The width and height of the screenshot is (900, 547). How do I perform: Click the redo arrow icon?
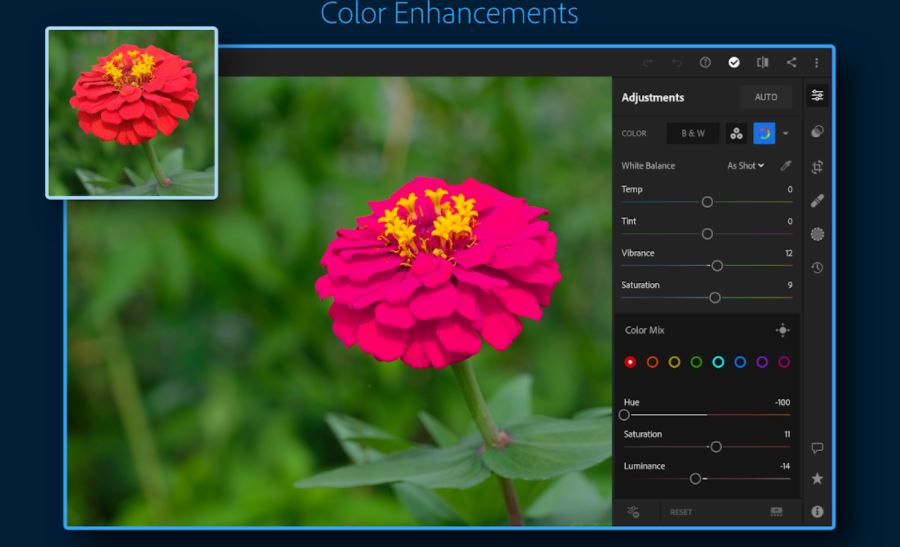[x=647, y=63]
